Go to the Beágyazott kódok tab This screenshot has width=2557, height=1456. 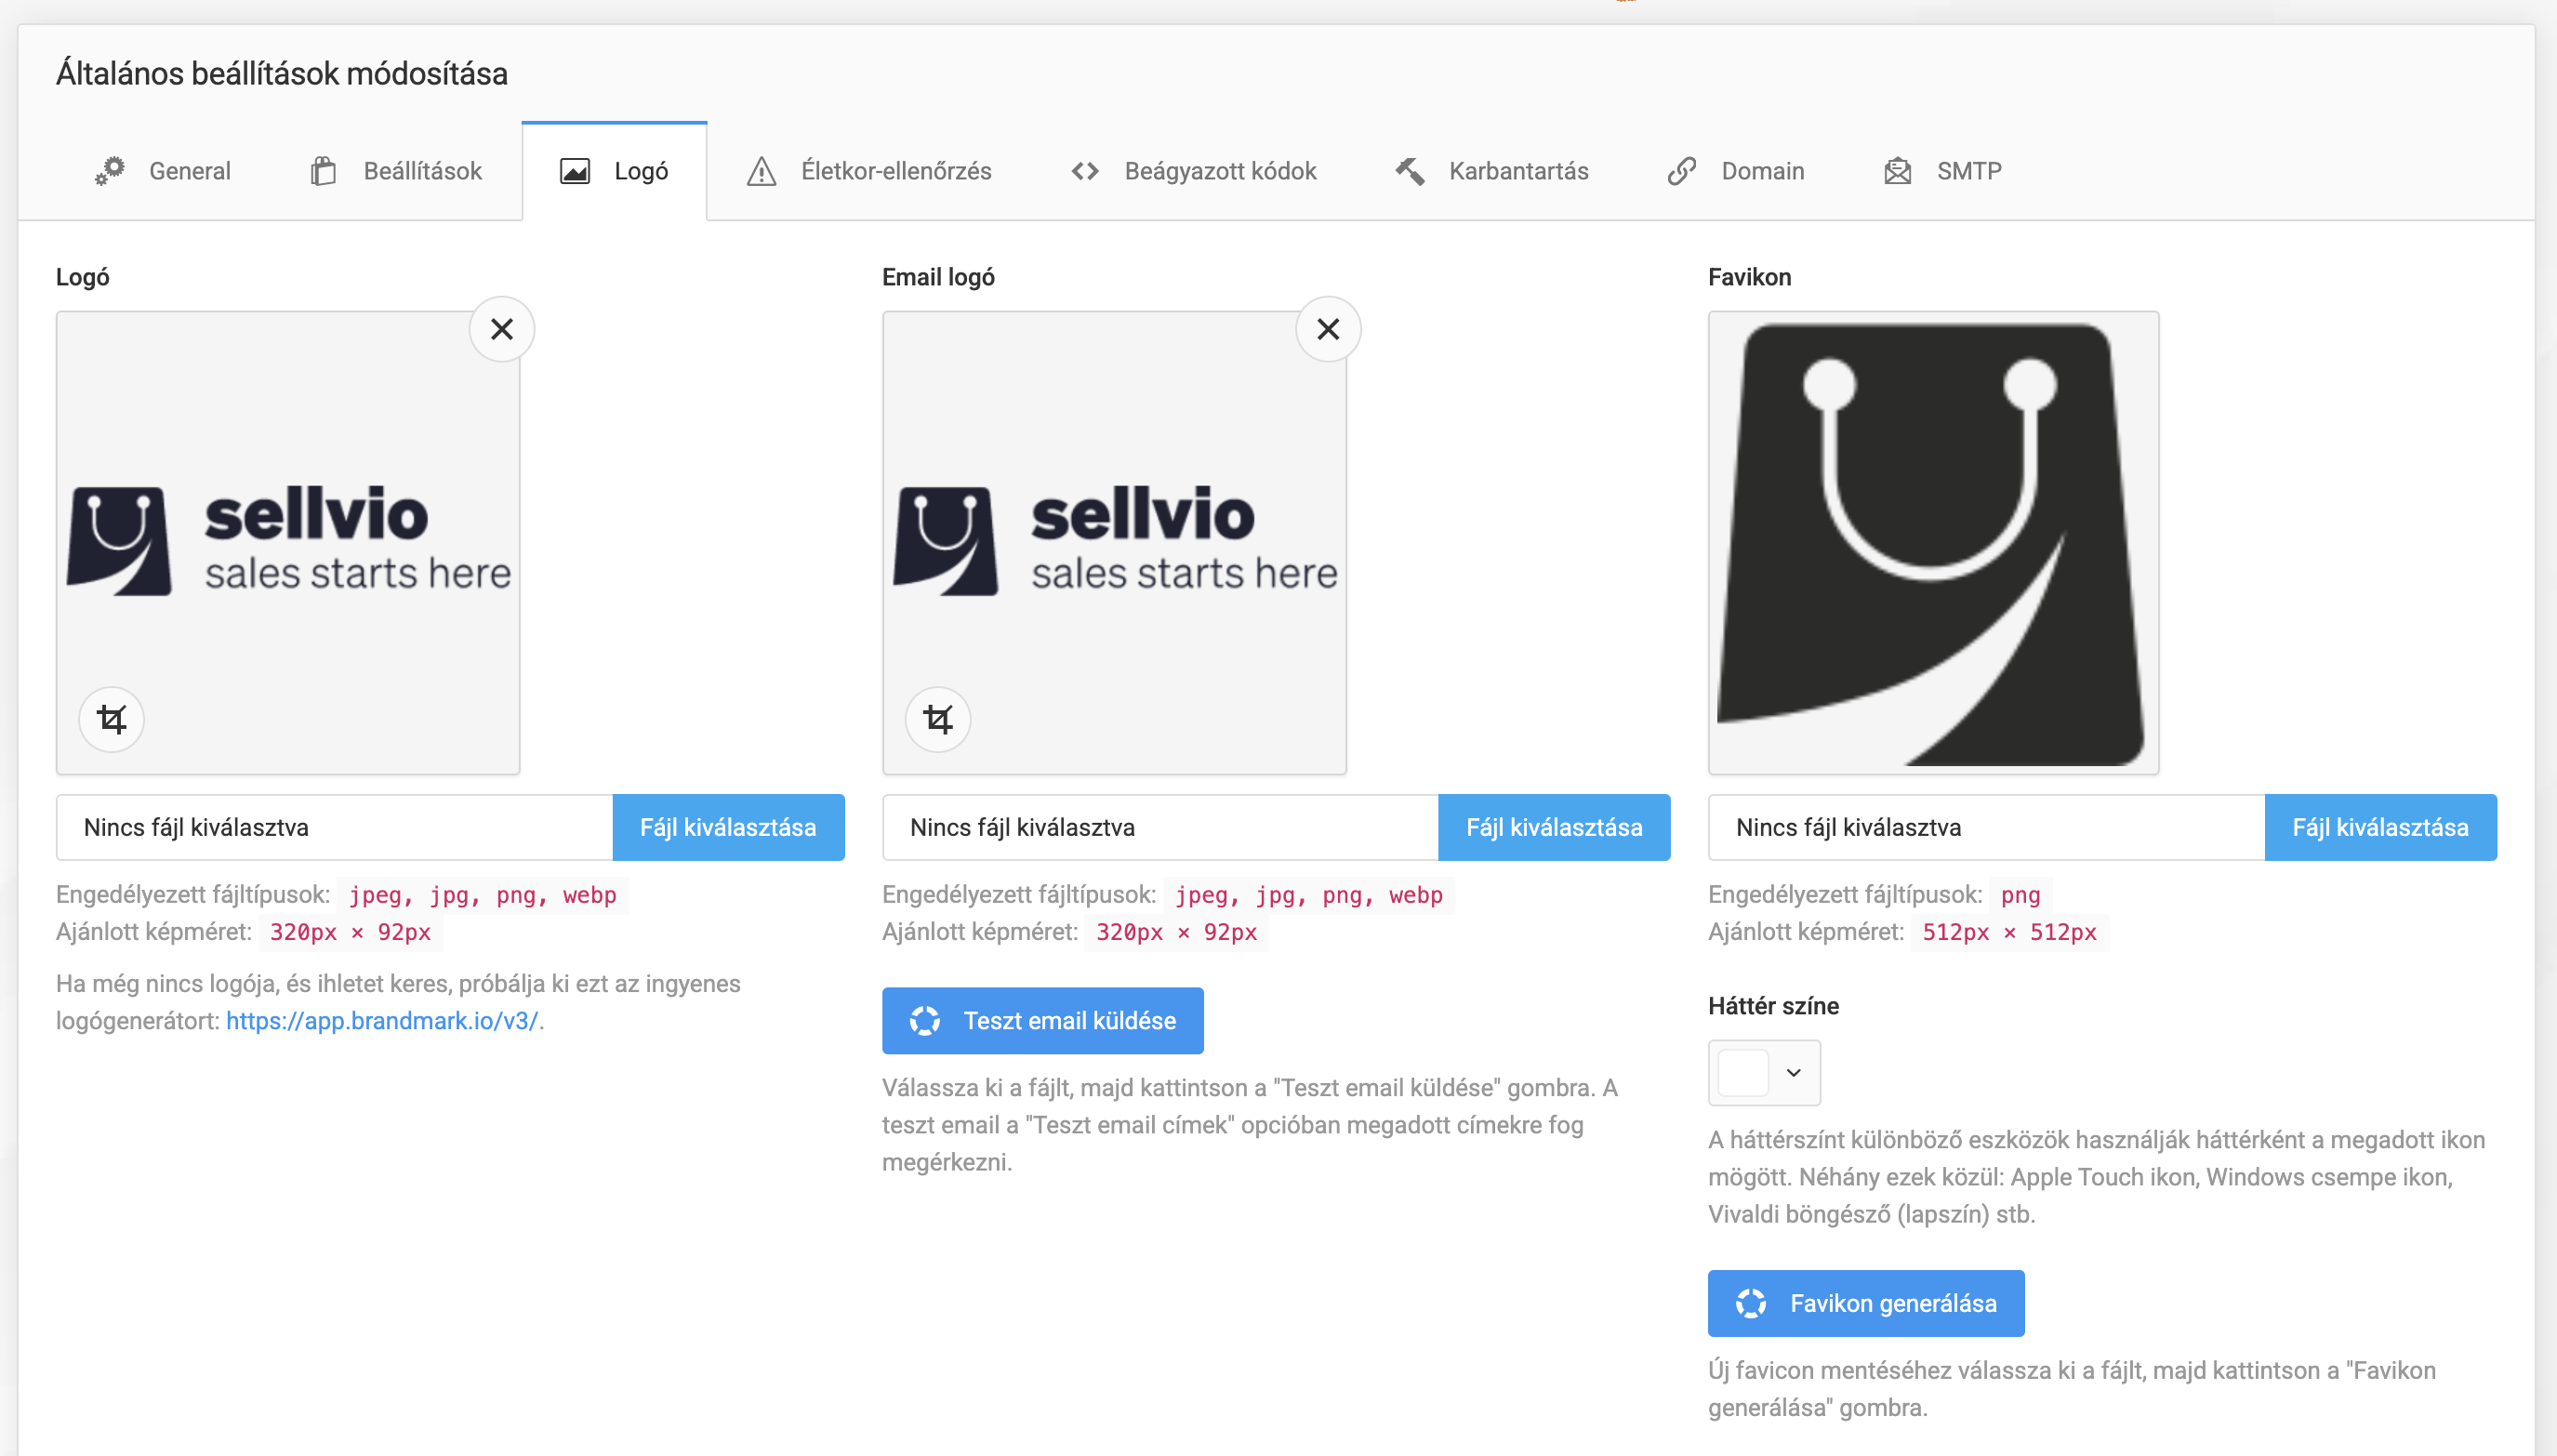tap(1193, 171)
